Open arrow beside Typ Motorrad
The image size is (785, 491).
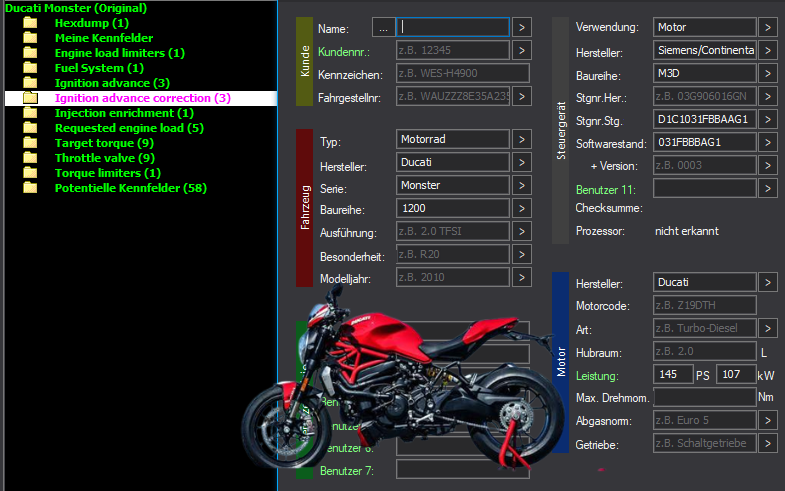(x=522, y=139)
